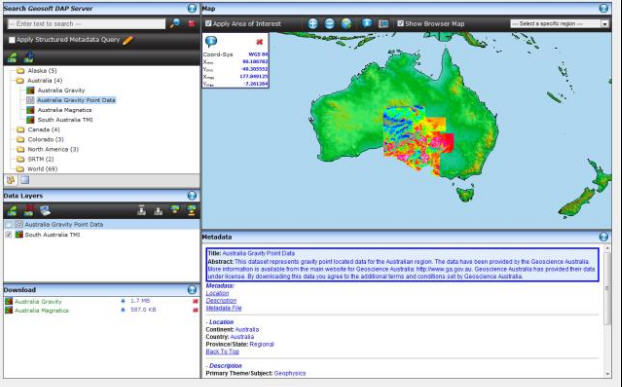Screen dimensions: 622x387
Task: Remove Australia Gravity from the download list
Action: coord(195,302)
